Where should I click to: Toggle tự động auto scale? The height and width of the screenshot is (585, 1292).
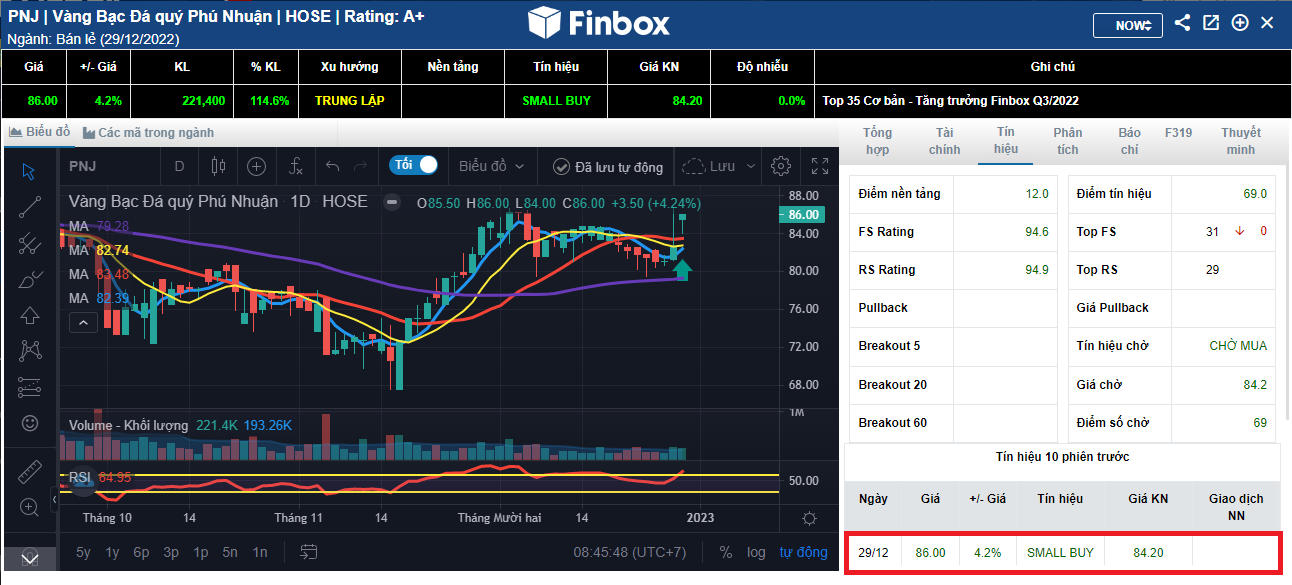point(804,552)
